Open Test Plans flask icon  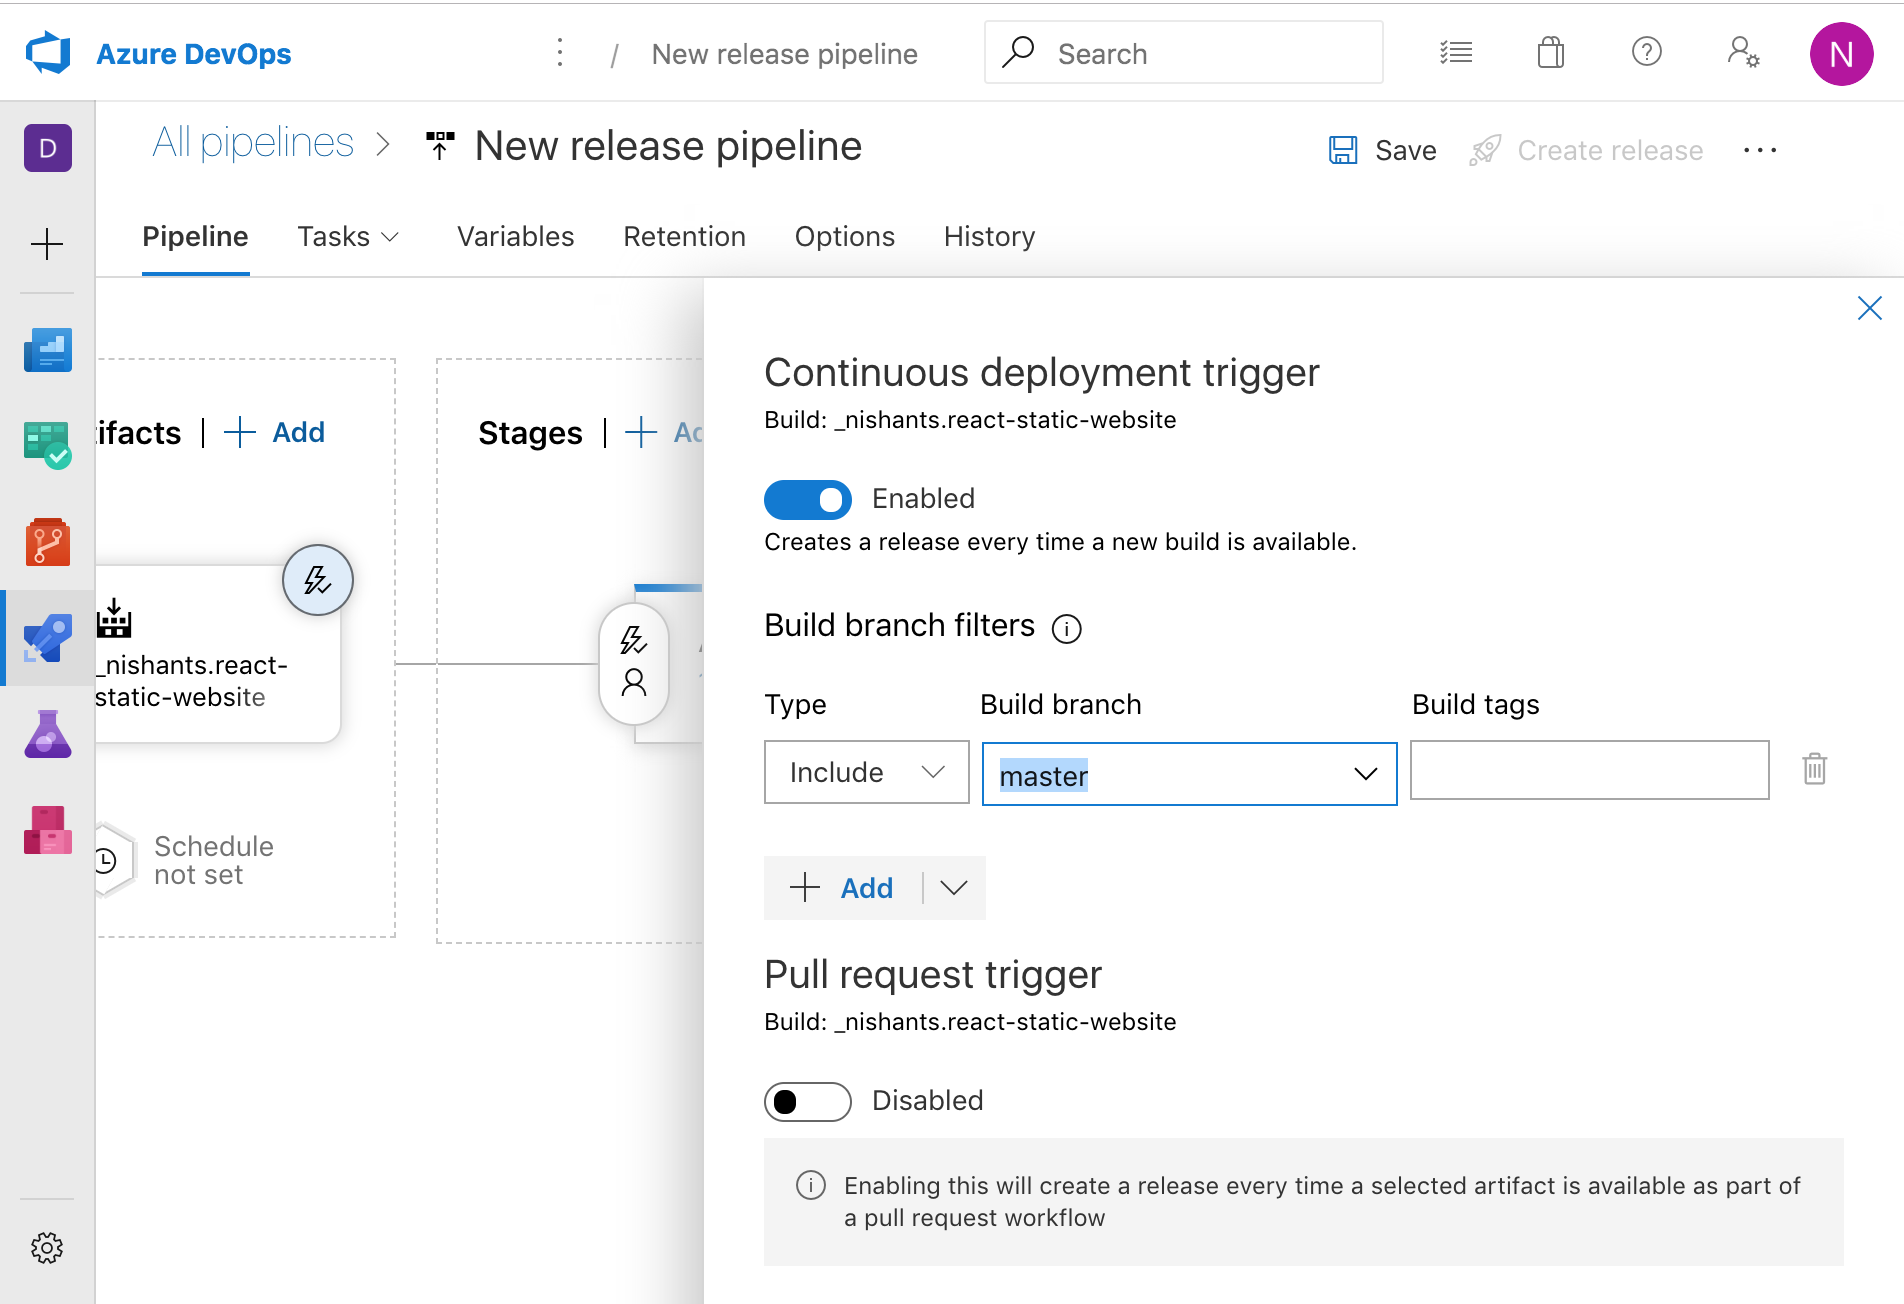click(x=48, y=734)
